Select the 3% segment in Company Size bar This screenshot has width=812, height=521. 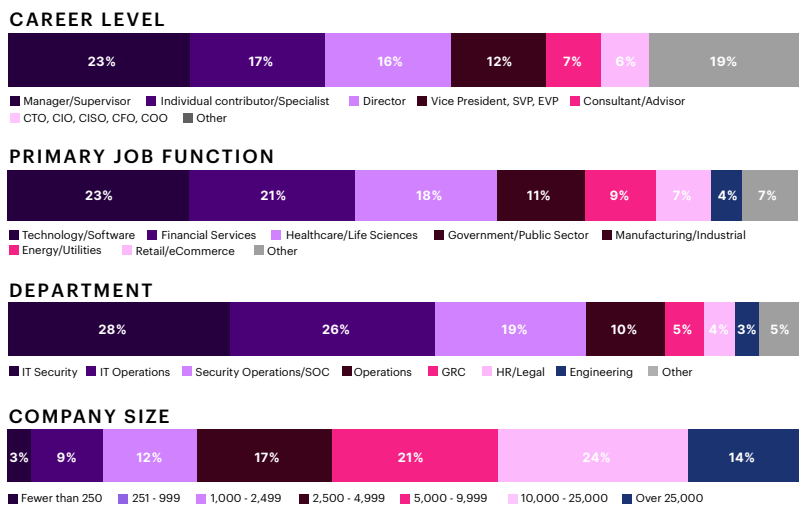pos(19,457)
